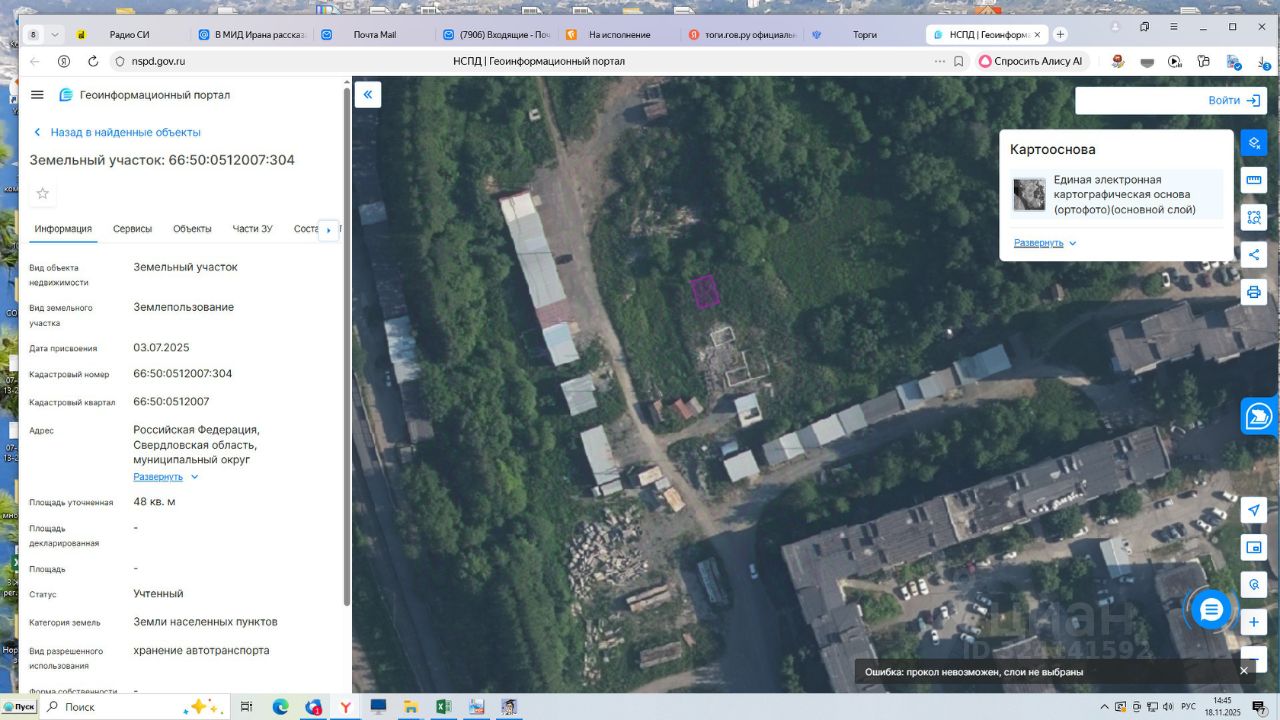This screenshot has width=1280, height=720.
Task: Click the date 03.07.2025 value
Action: [x=161, y=347]
